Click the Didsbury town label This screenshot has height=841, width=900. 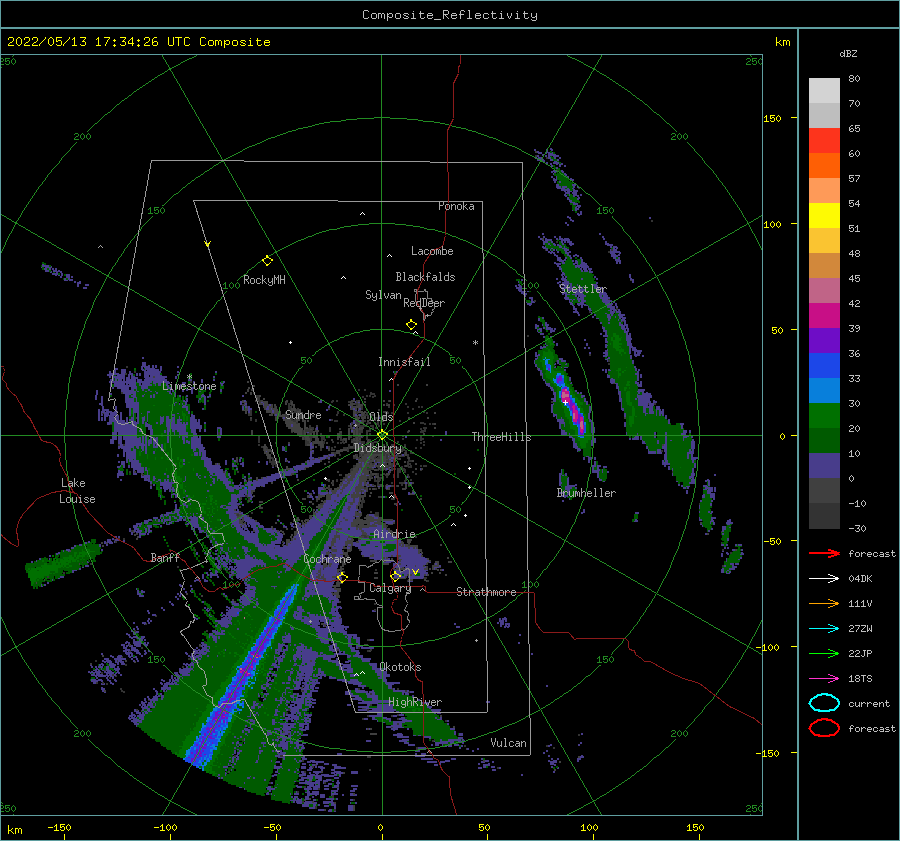(x=377, y=448)
